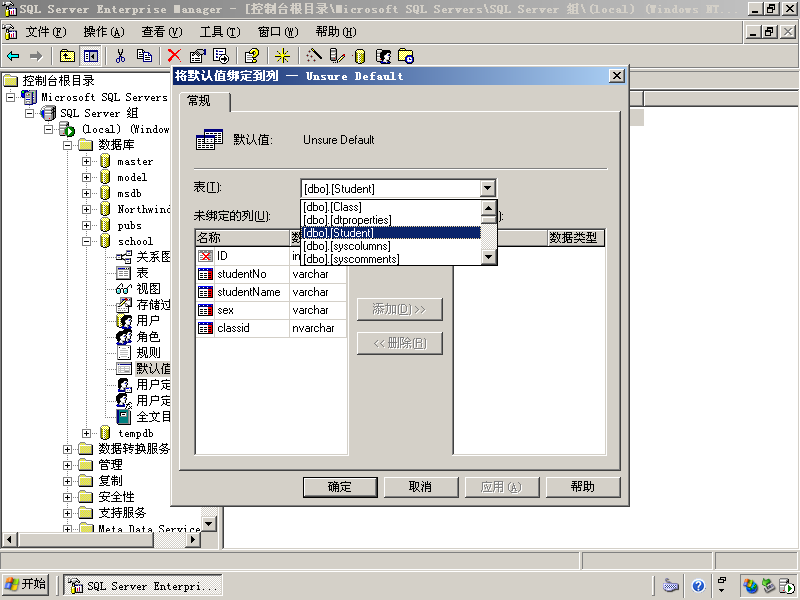Click the Windows 开始 start button
Viewport: 800px width, 600px height.
(x=26, y=584)
